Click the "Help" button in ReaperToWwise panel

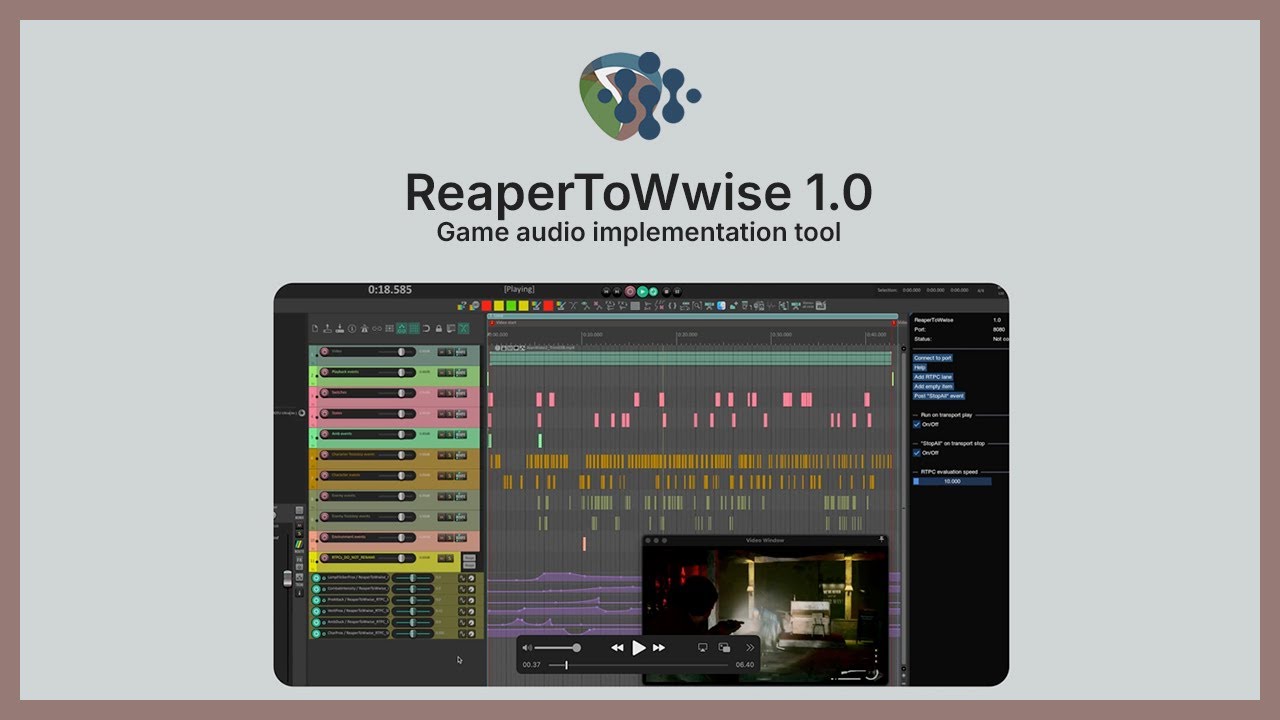[920, 367]
